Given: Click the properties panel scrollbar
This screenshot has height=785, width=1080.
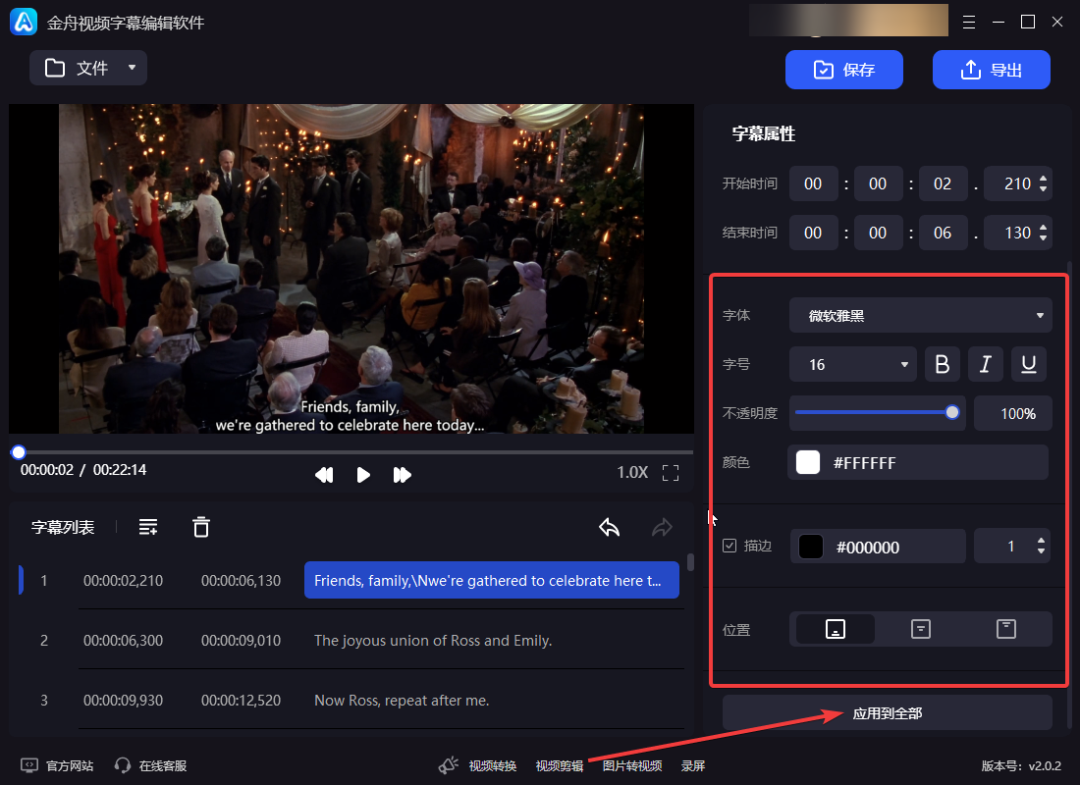Looking at the screenshot, I should click(1069, 496).
